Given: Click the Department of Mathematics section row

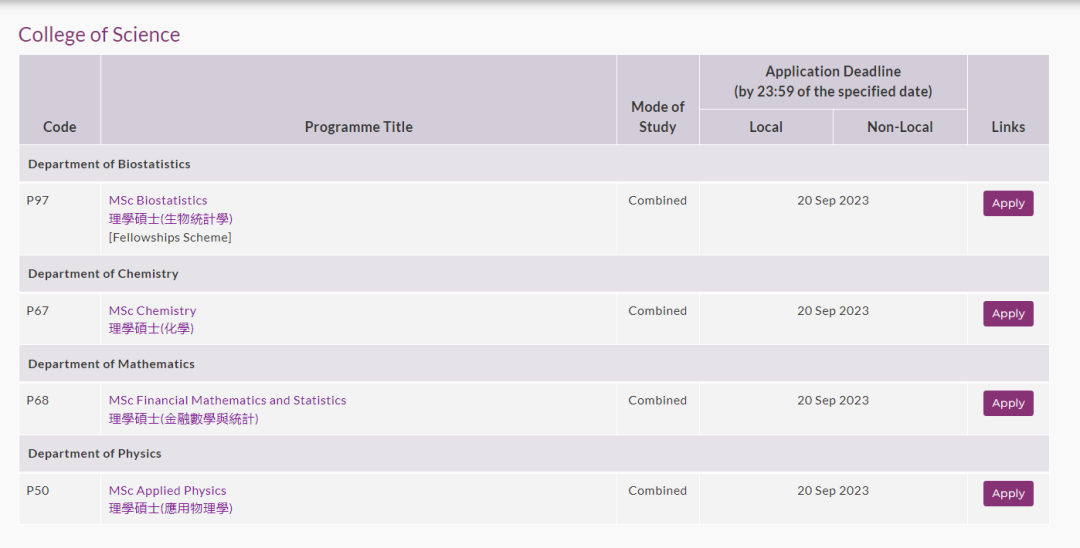Looking at the screenshot, I should [x=111, y=364].
